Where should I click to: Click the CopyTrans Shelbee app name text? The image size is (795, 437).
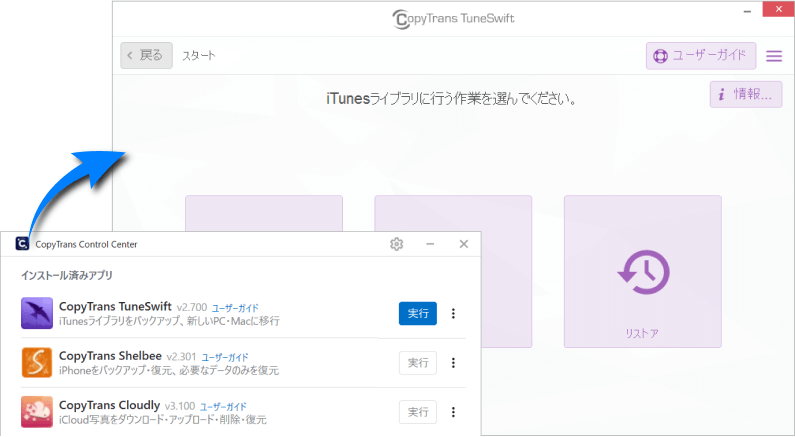pos(110,356)
